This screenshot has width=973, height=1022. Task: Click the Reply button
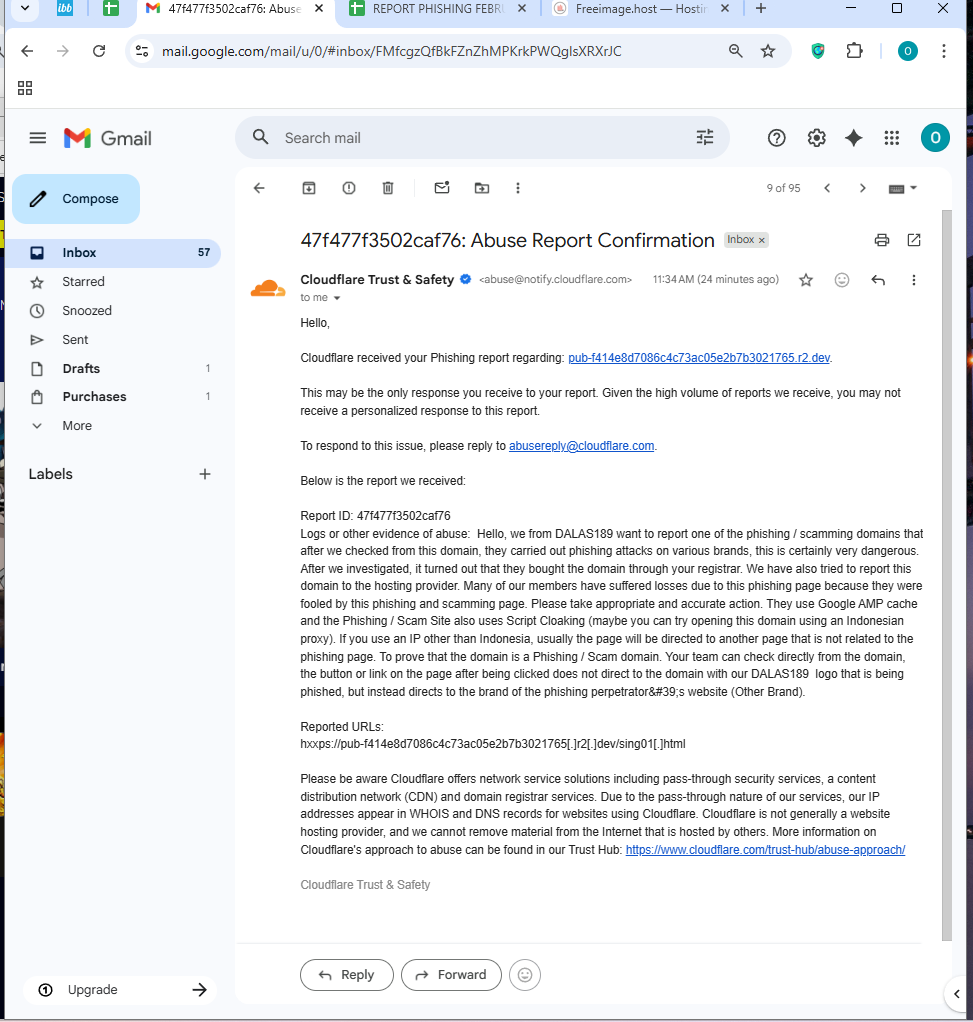(347, 974)
